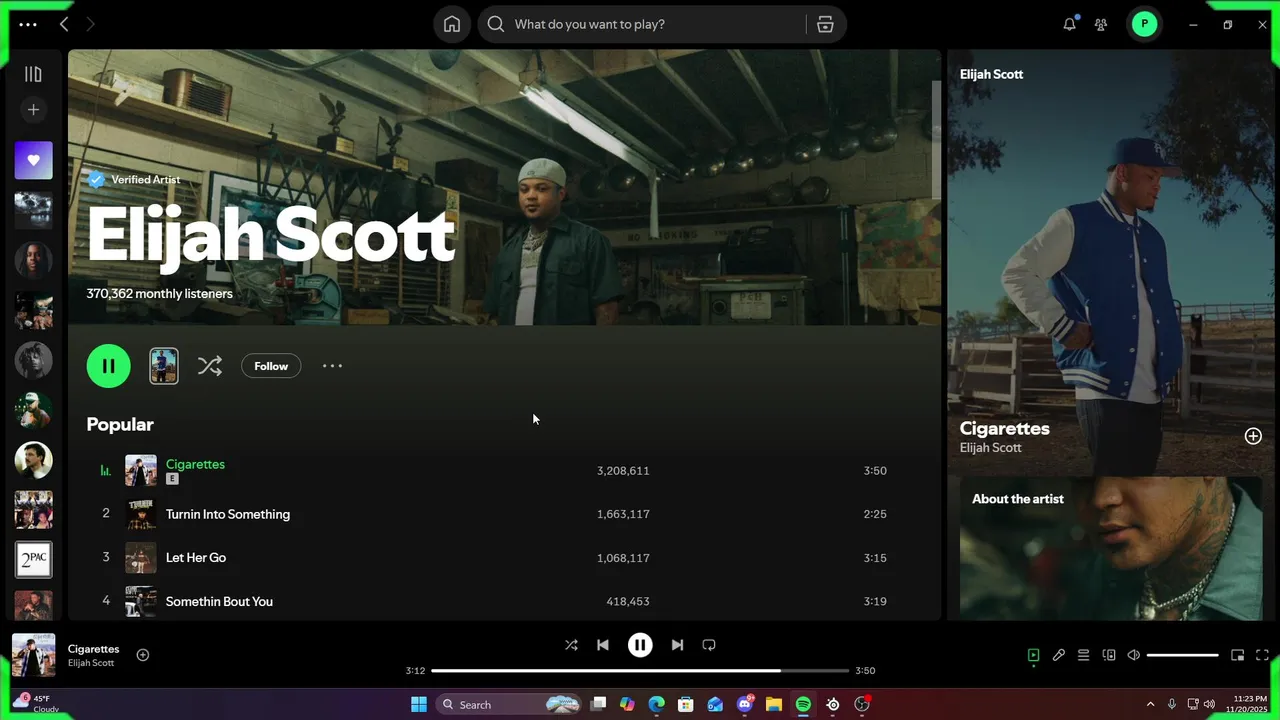This screenshot has width=1280, height=720.
Task: Click the main view scrollbar
Action: [936, 140]
